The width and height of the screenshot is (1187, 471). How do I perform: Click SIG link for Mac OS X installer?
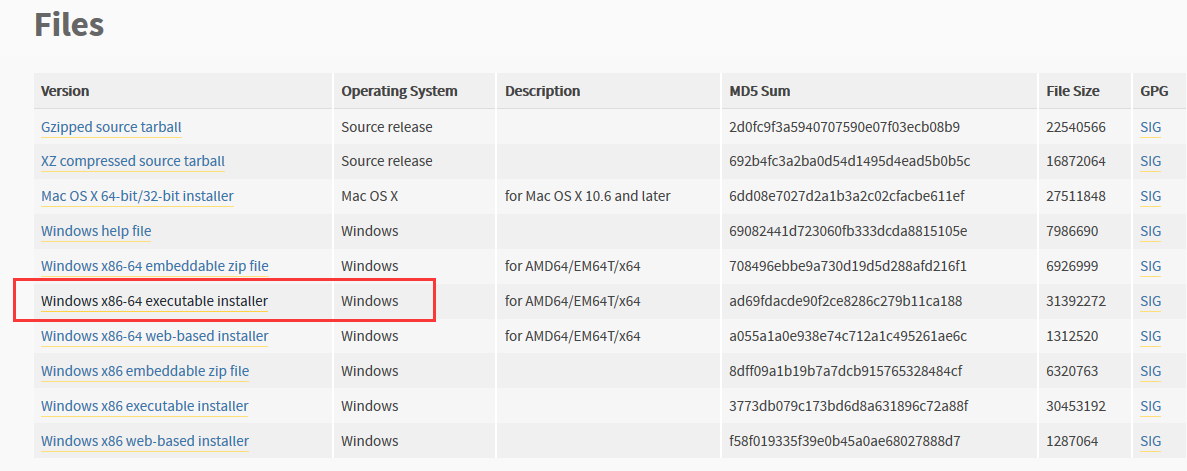point(1151,196)
